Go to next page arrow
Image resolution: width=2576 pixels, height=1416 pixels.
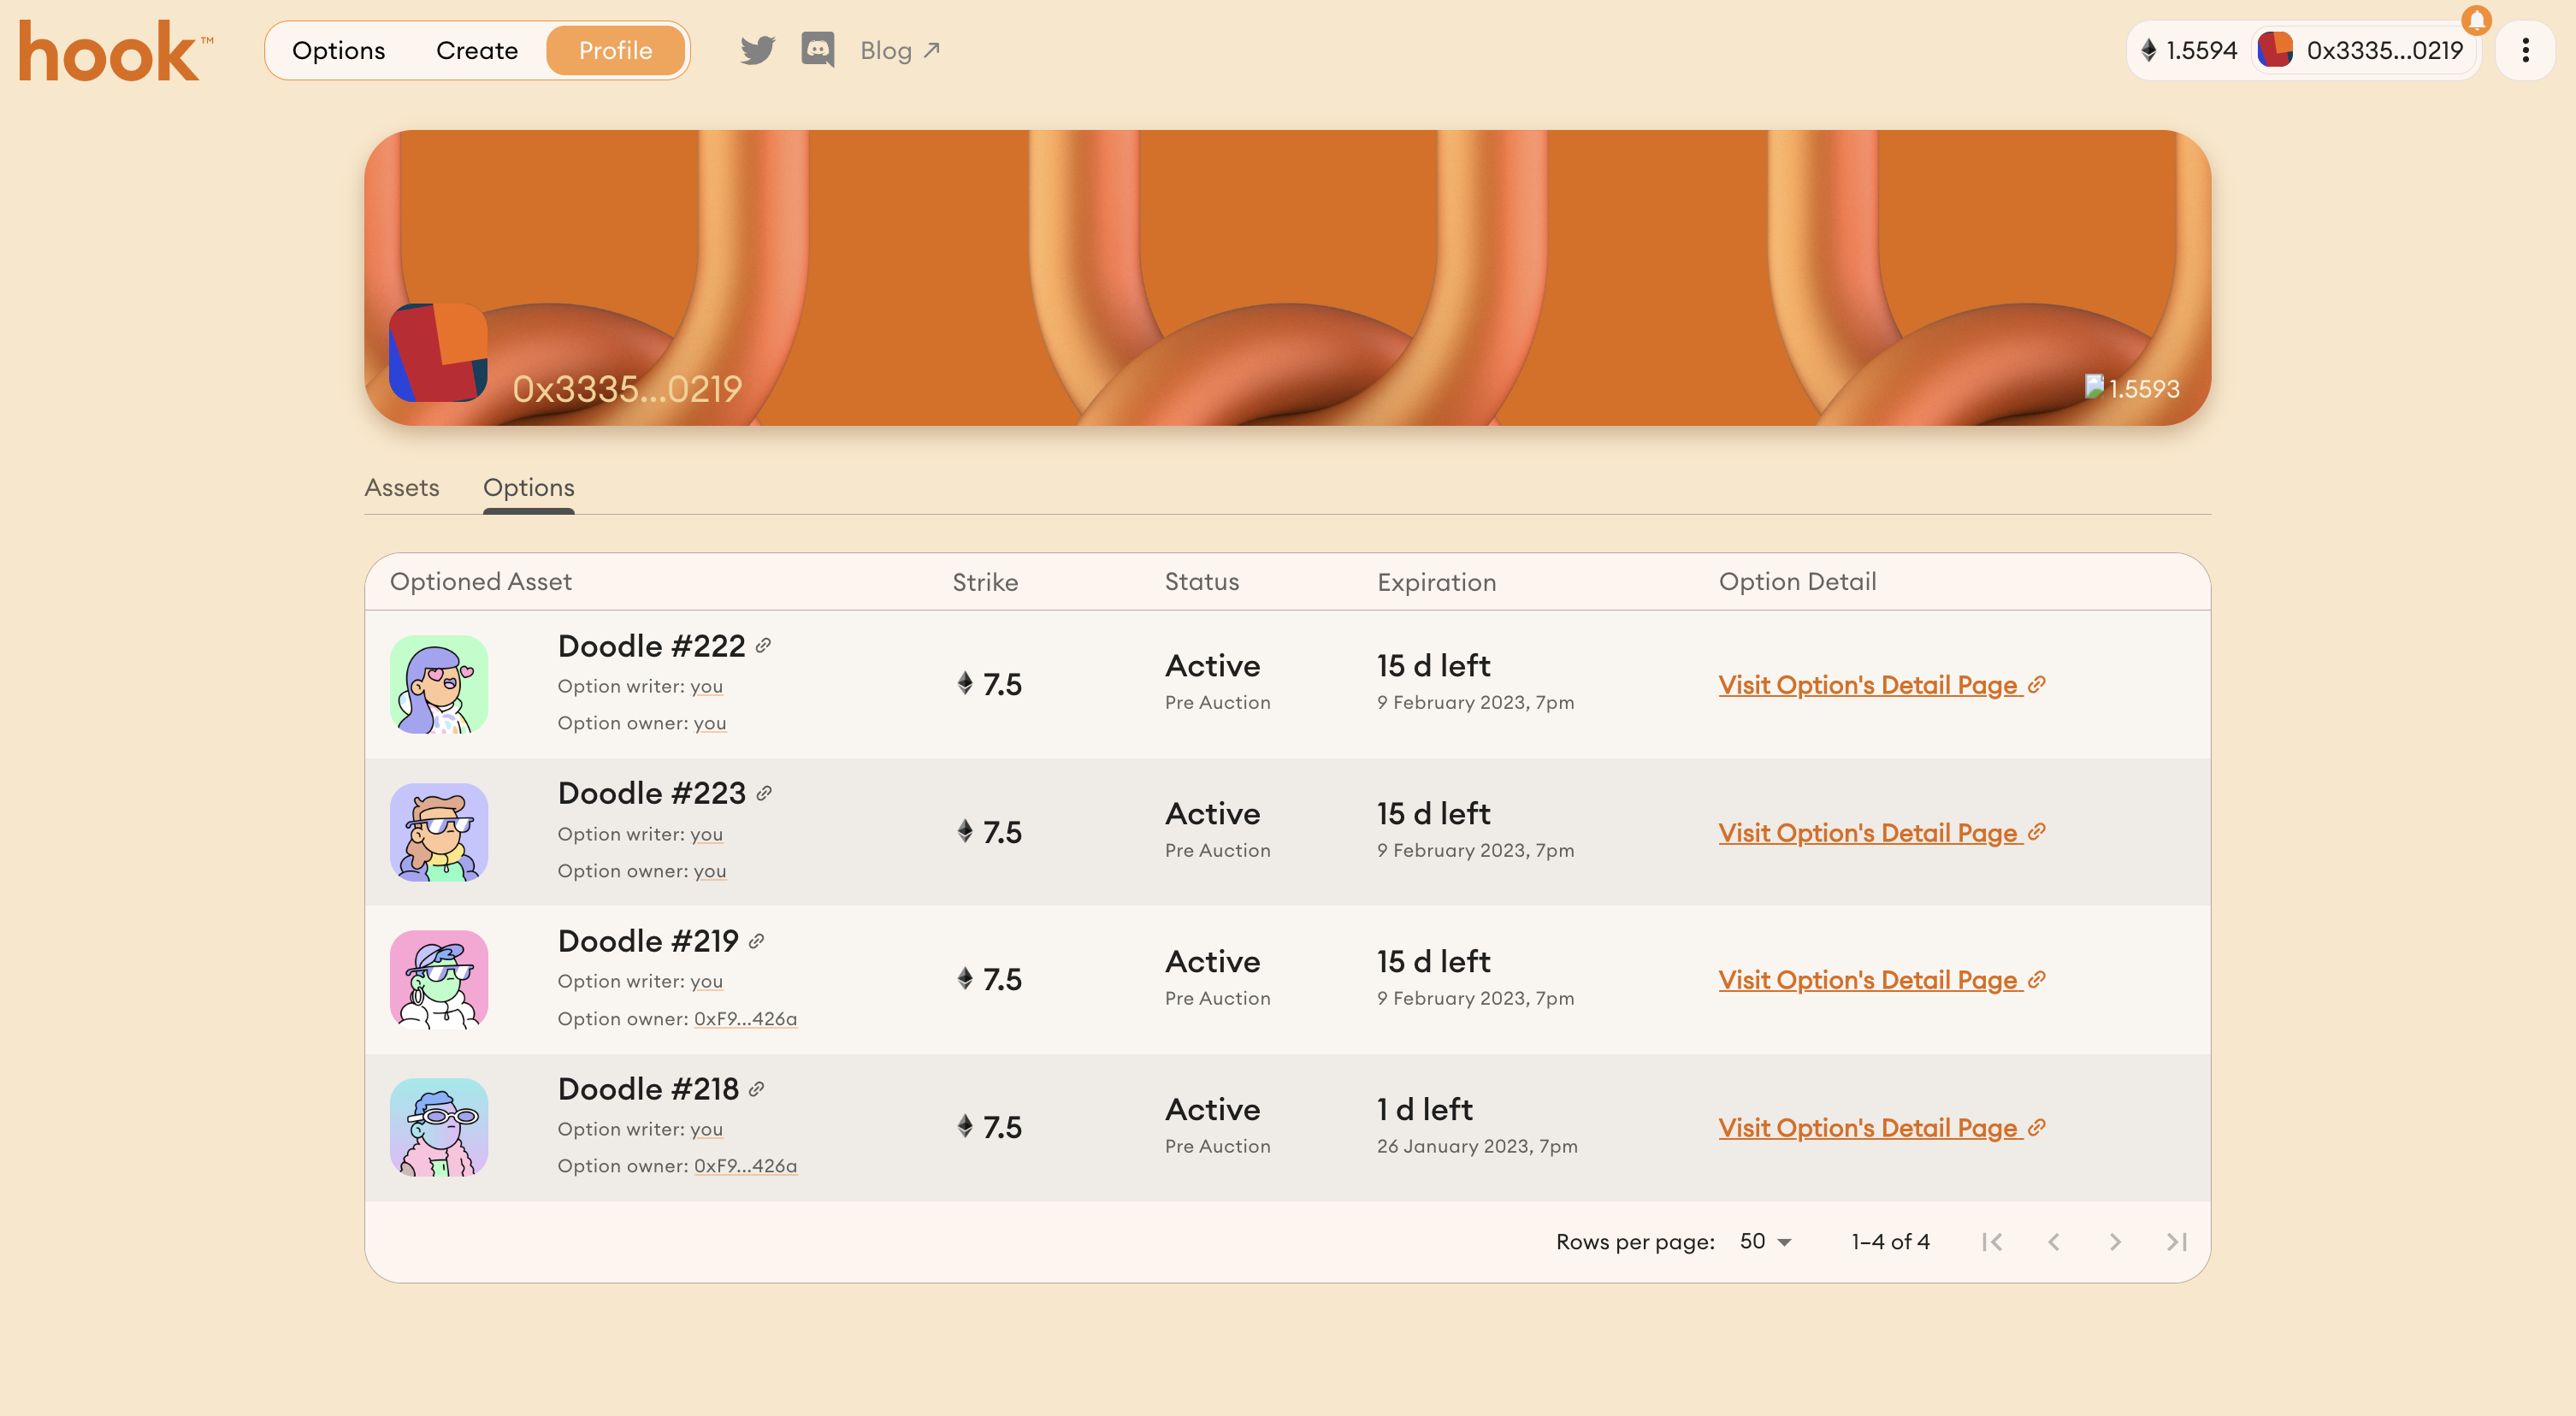coord(2114,1242)
